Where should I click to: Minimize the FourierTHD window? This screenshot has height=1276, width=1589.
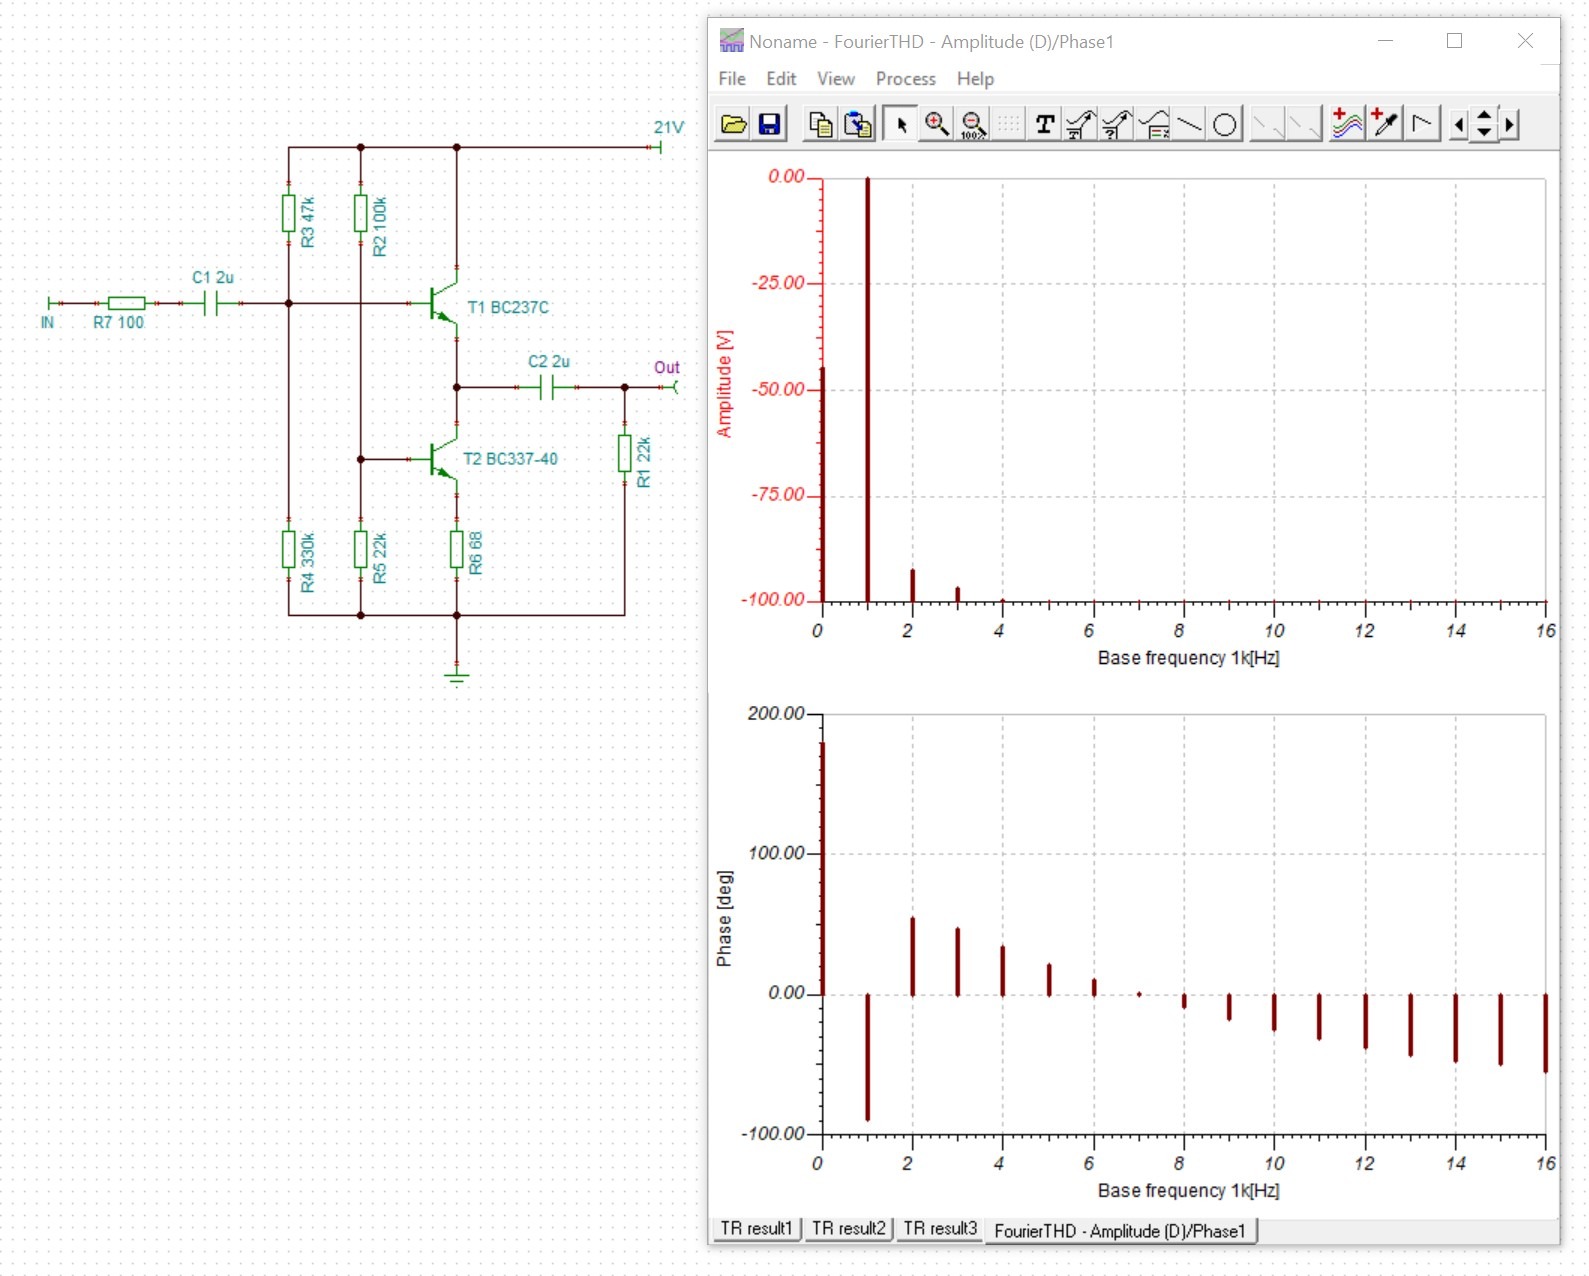pyautogui.click(x=1385, y=41)
